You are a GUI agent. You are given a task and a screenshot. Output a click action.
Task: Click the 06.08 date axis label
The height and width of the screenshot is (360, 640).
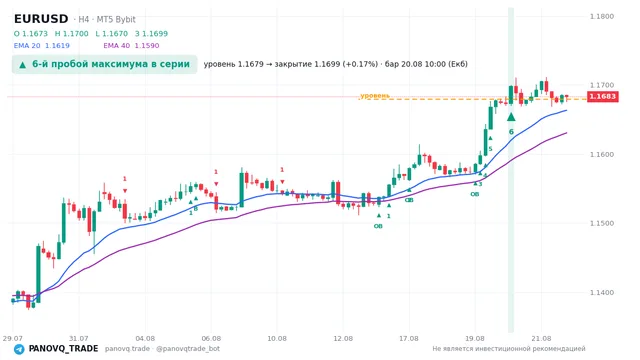pos(211,338)
